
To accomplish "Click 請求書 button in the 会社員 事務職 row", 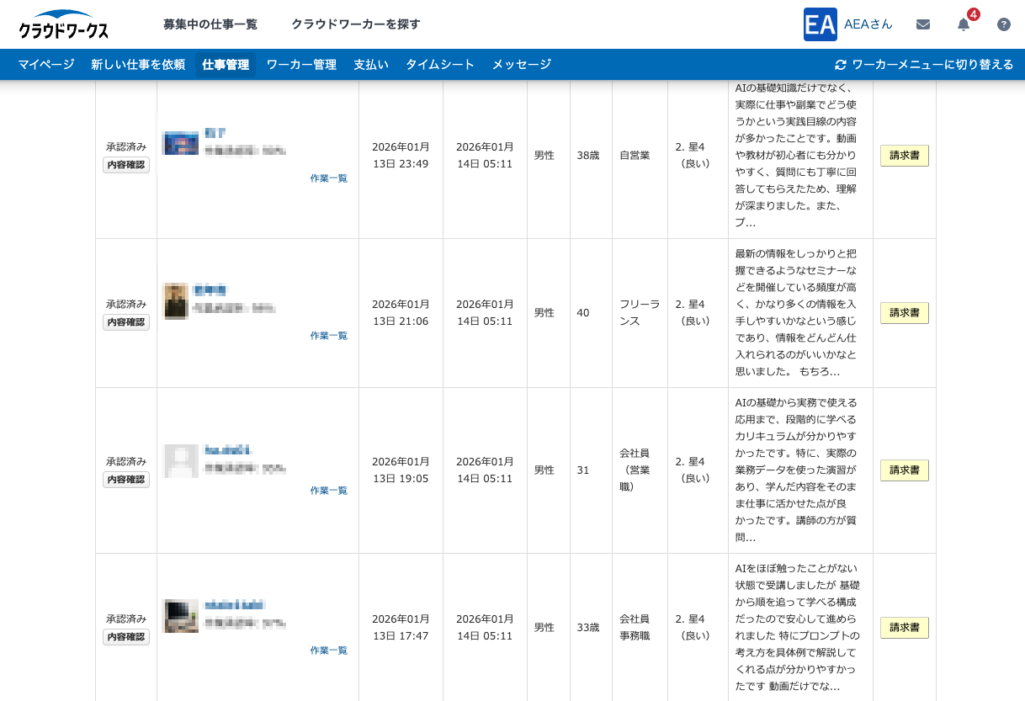I will click(904, 628).
